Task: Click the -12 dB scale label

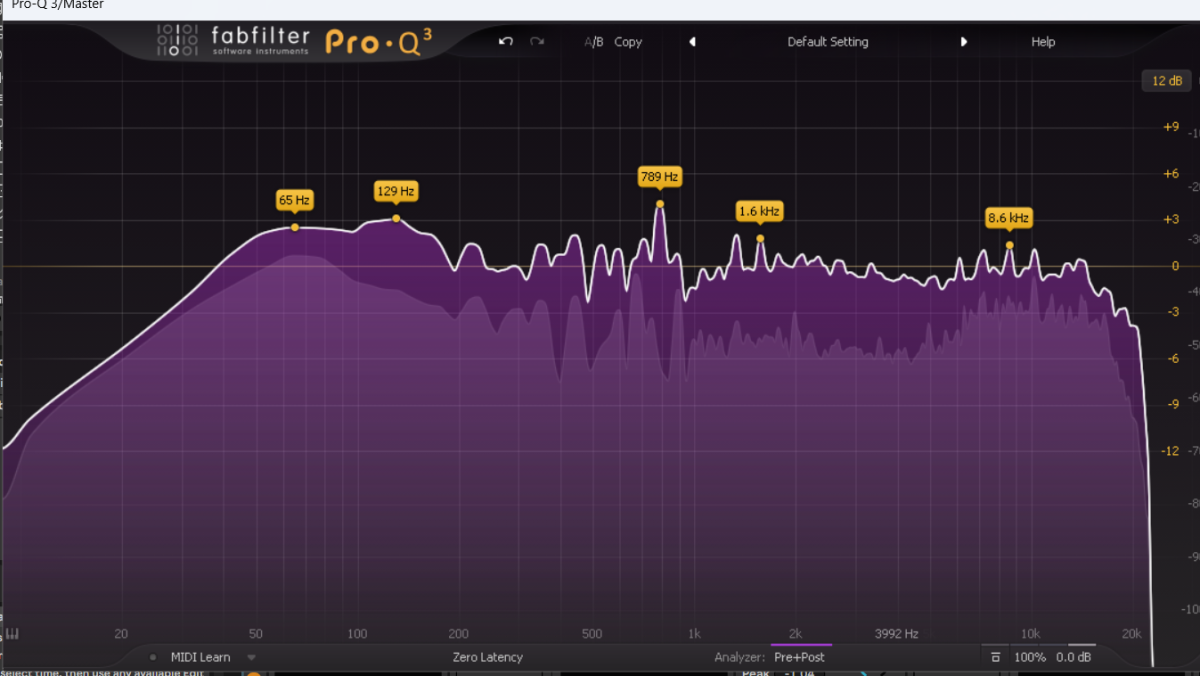Action: (x=1170, y=451)
